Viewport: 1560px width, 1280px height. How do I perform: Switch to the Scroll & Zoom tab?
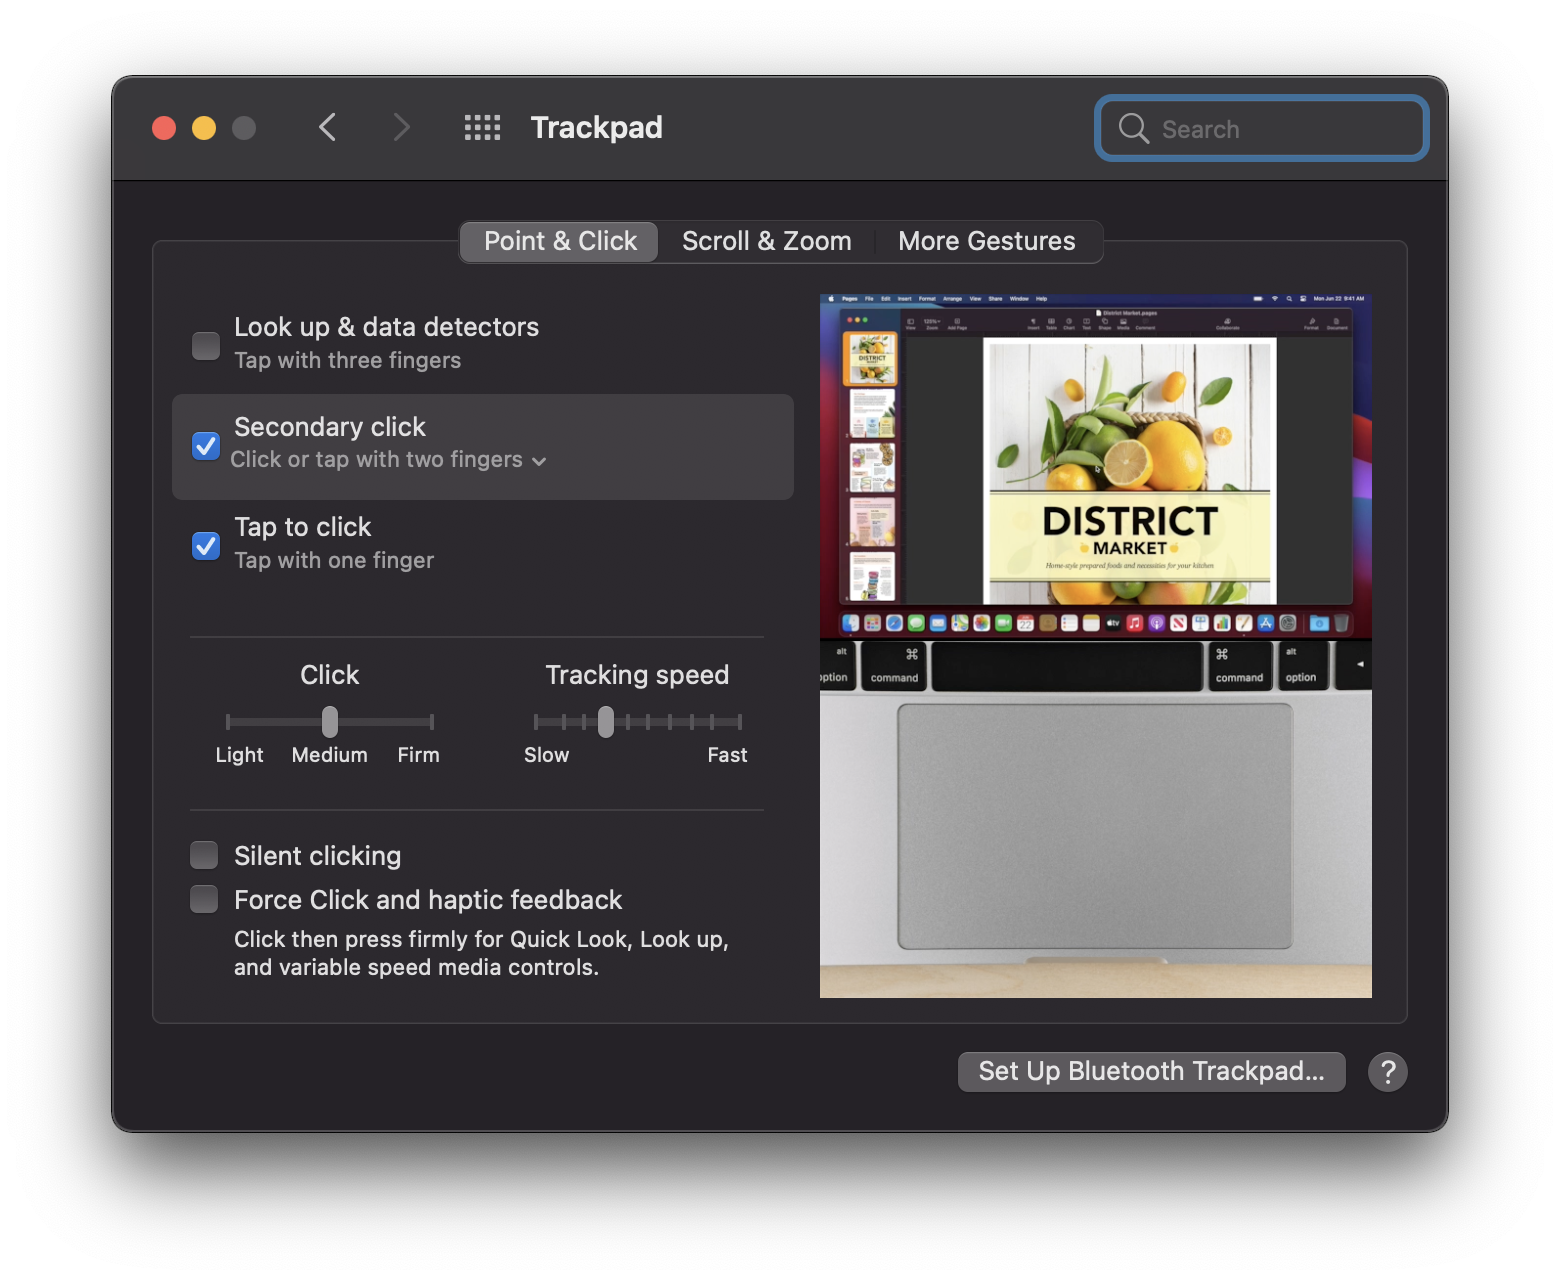tap(766, 242)
